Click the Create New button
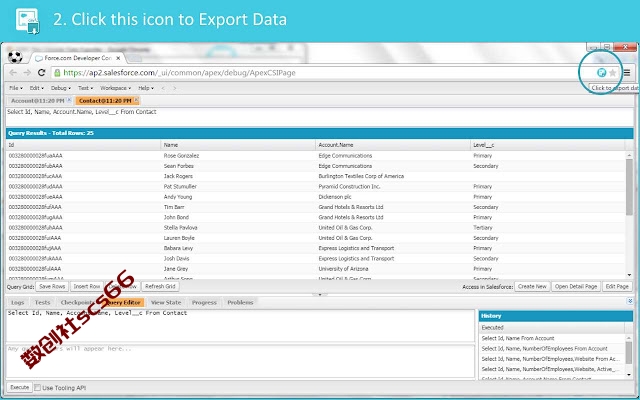The image size is (640, 400). (x=532, y=287)
